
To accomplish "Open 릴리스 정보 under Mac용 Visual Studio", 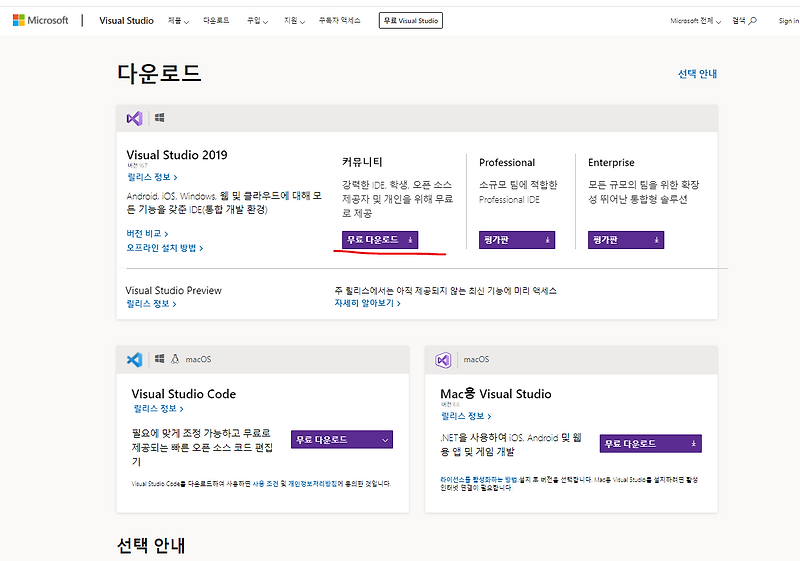I will point(466,416).
